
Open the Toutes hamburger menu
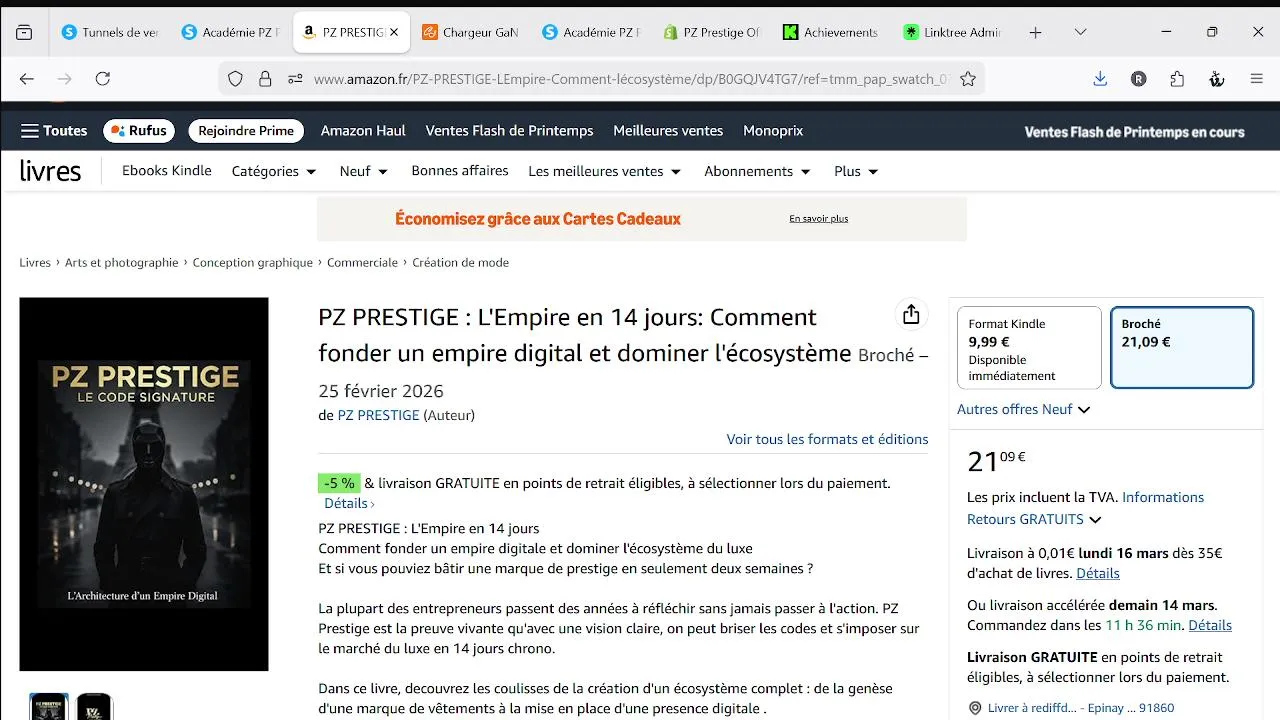click(x=54, y=131)
